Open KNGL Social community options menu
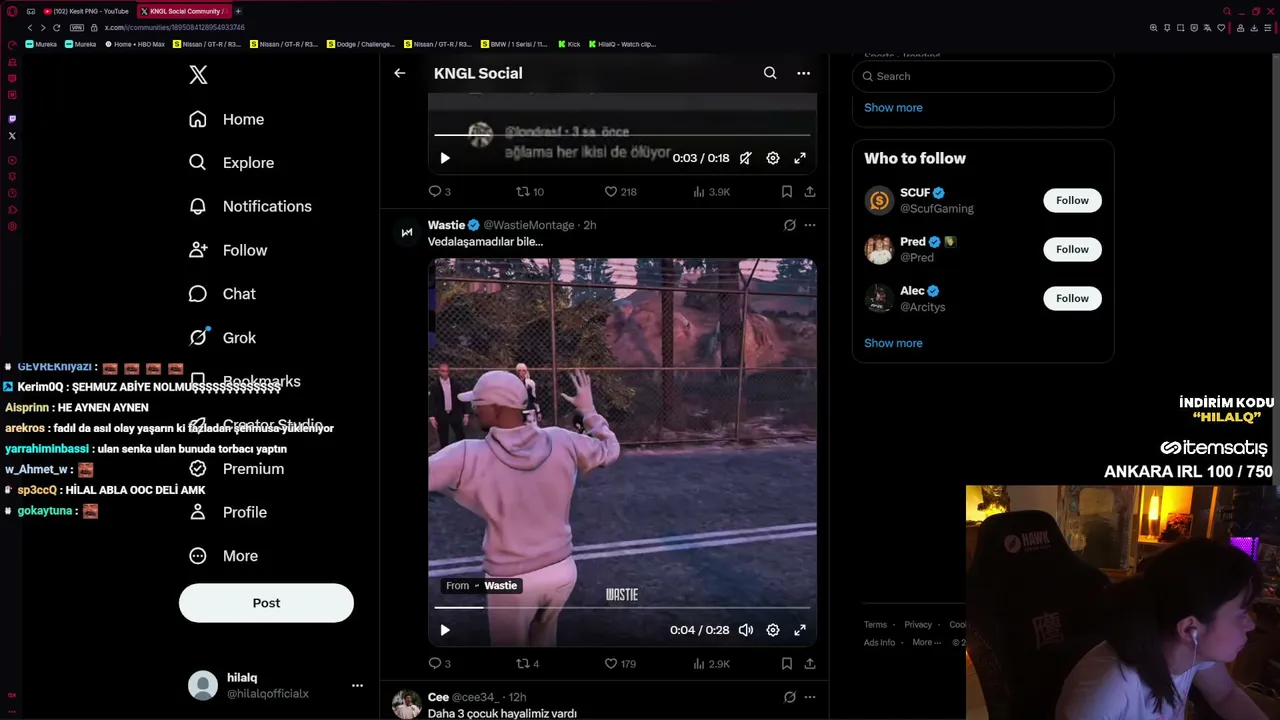The width and height of the screenshot is (1280, 720). [x=803, y=73]
